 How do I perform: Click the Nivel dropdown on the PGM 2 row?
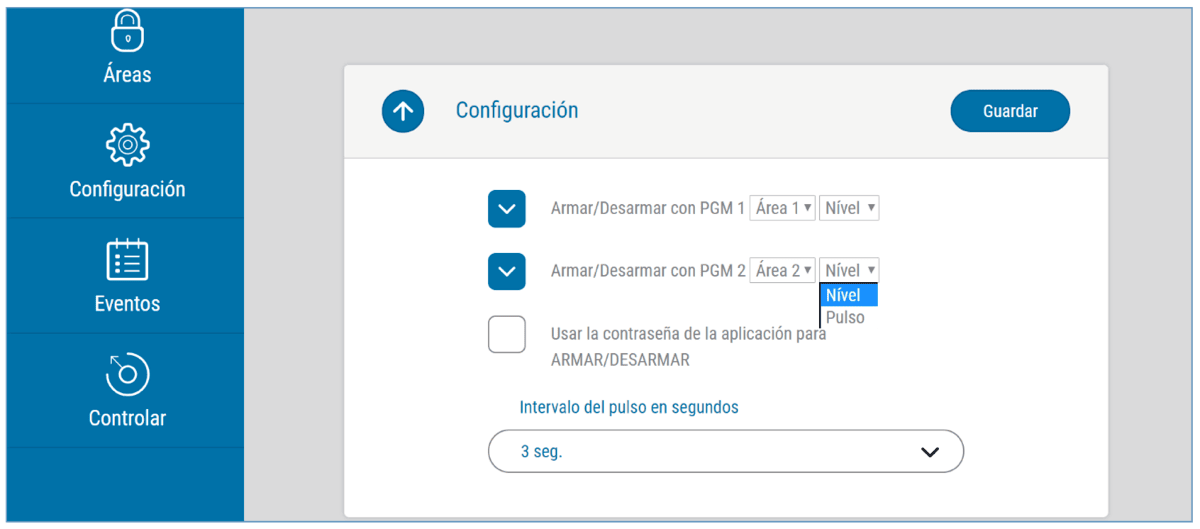[849, 270]
